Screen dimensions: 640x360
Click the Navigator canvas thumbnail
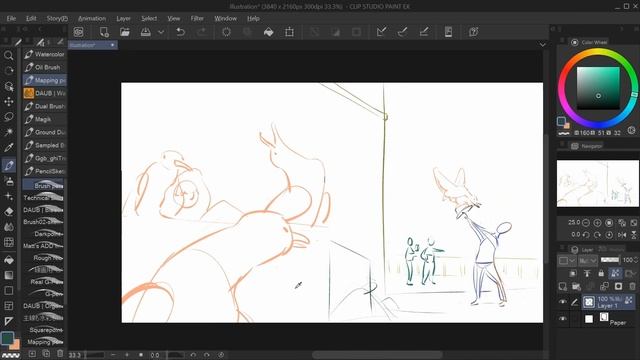tap(598, 183)
